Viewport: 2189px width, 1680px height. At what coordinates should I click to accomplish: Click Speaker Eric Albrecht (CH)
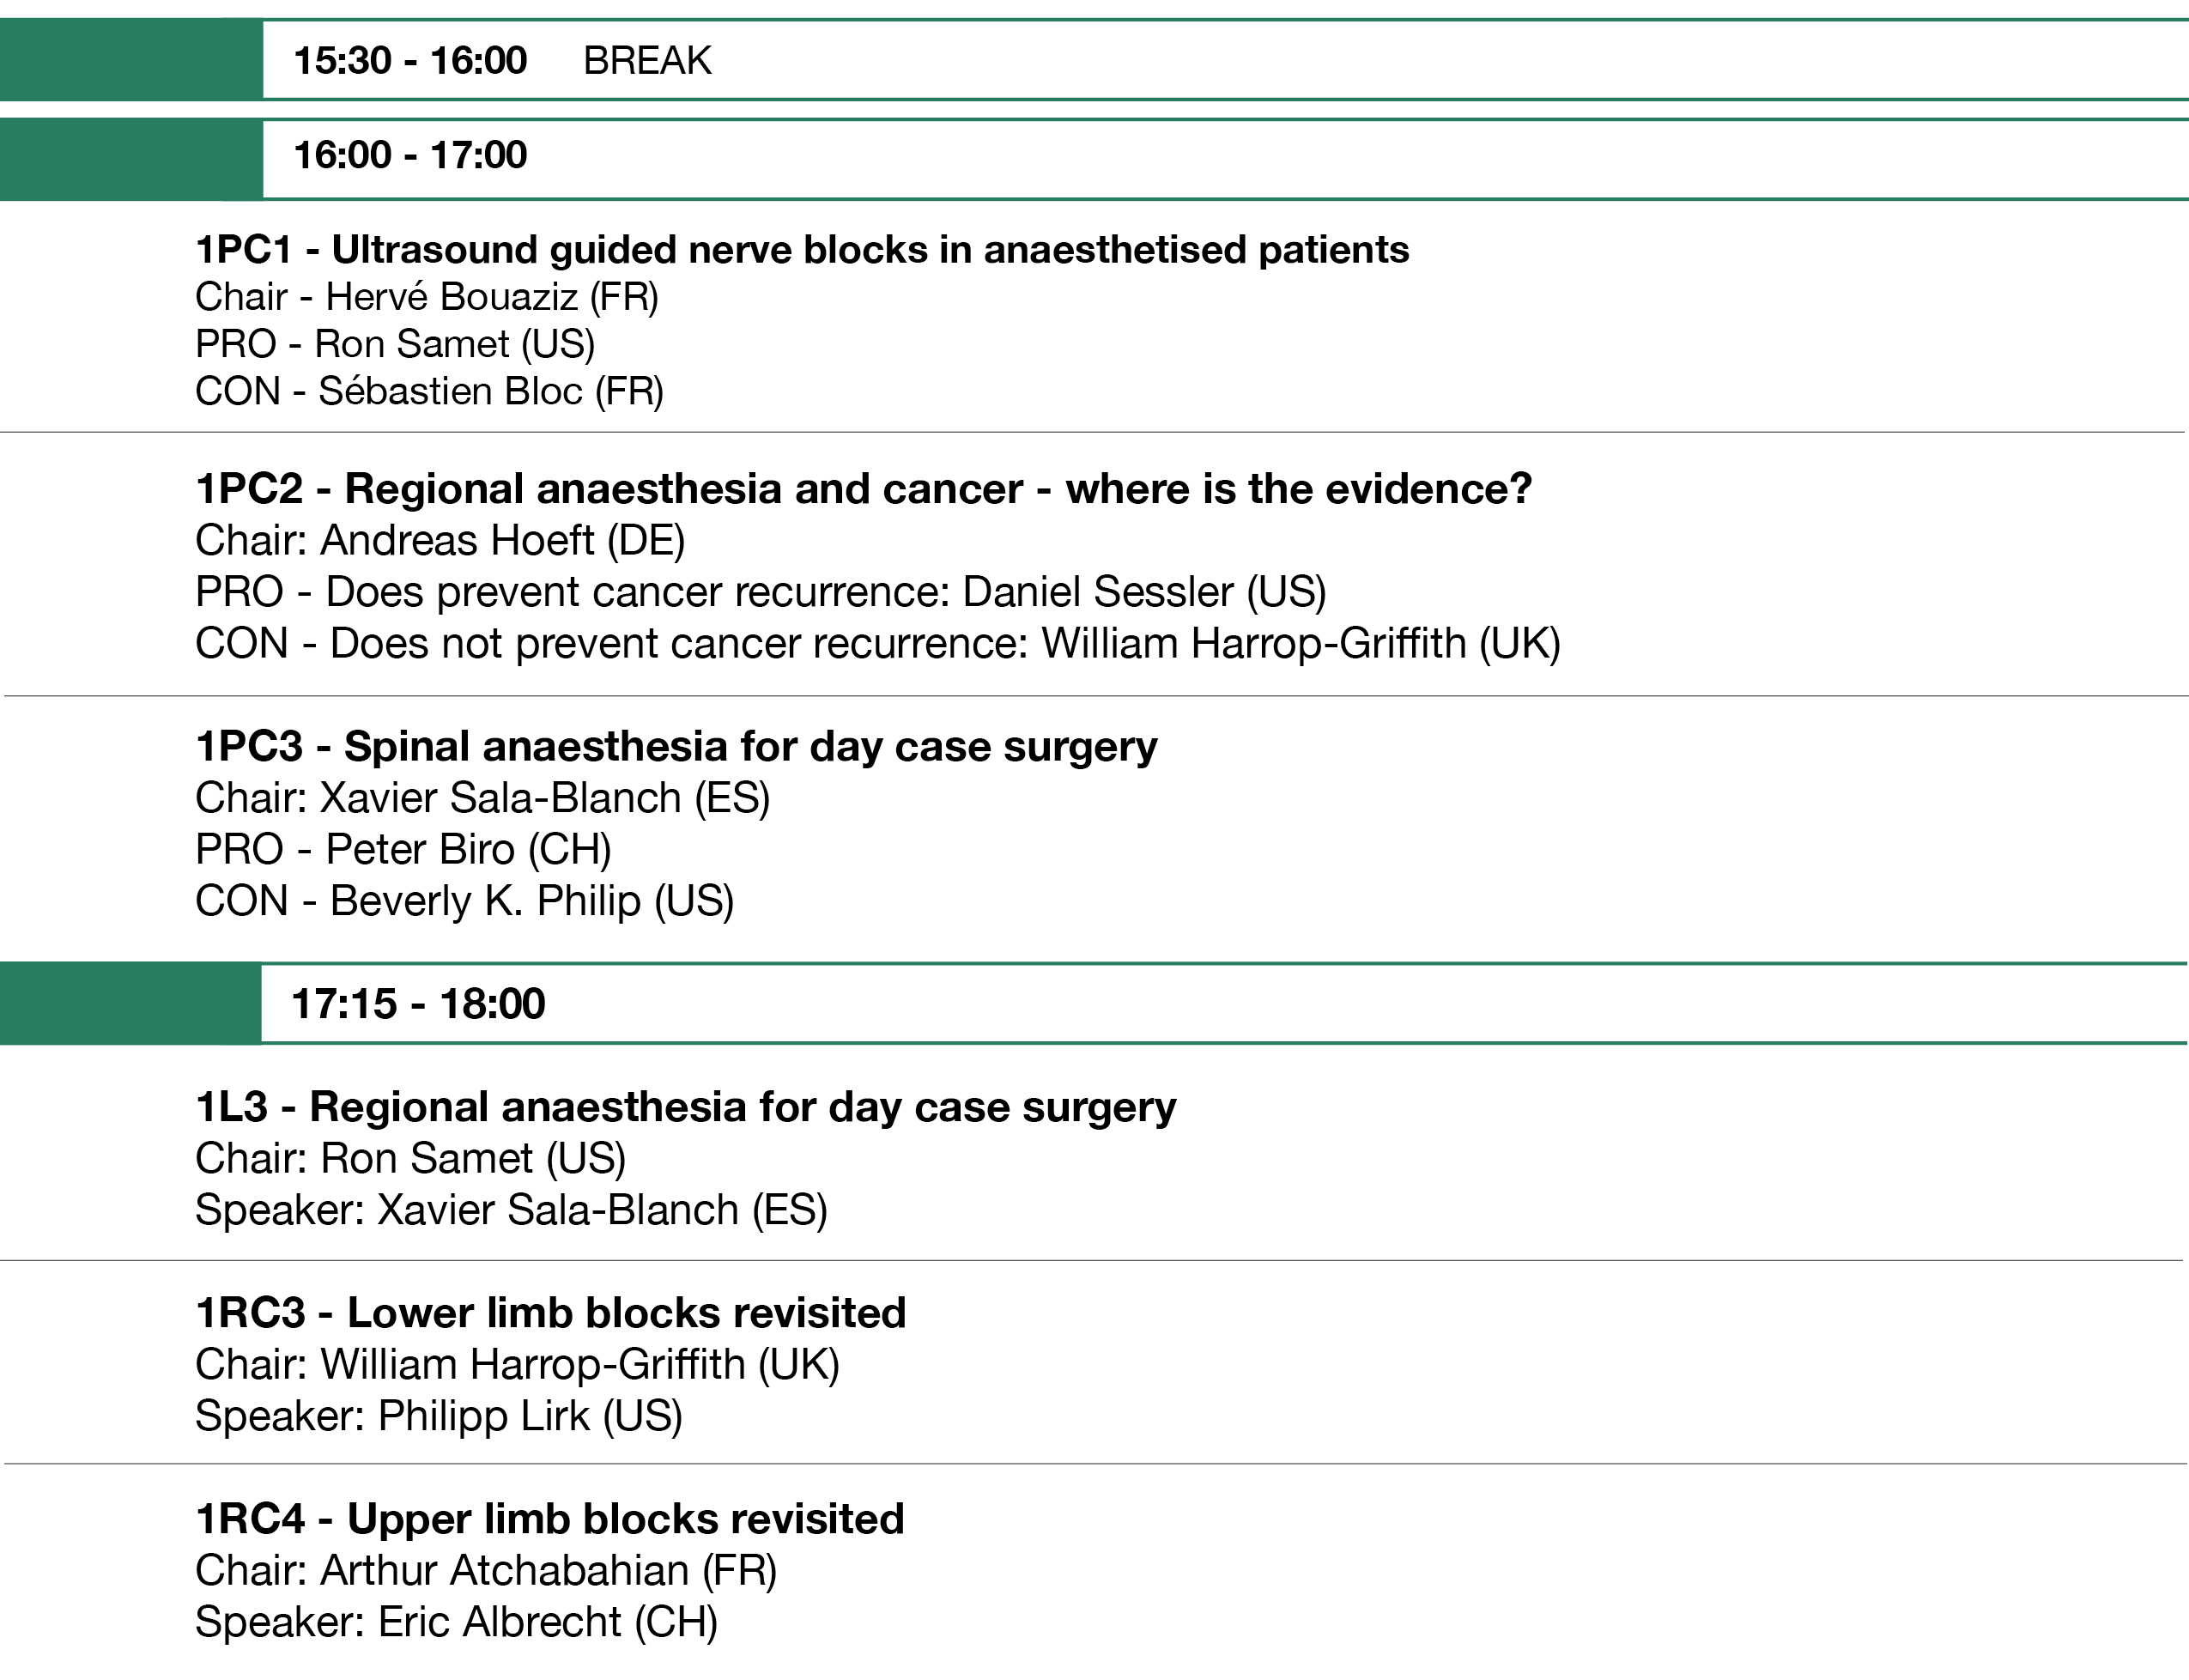456,1622
